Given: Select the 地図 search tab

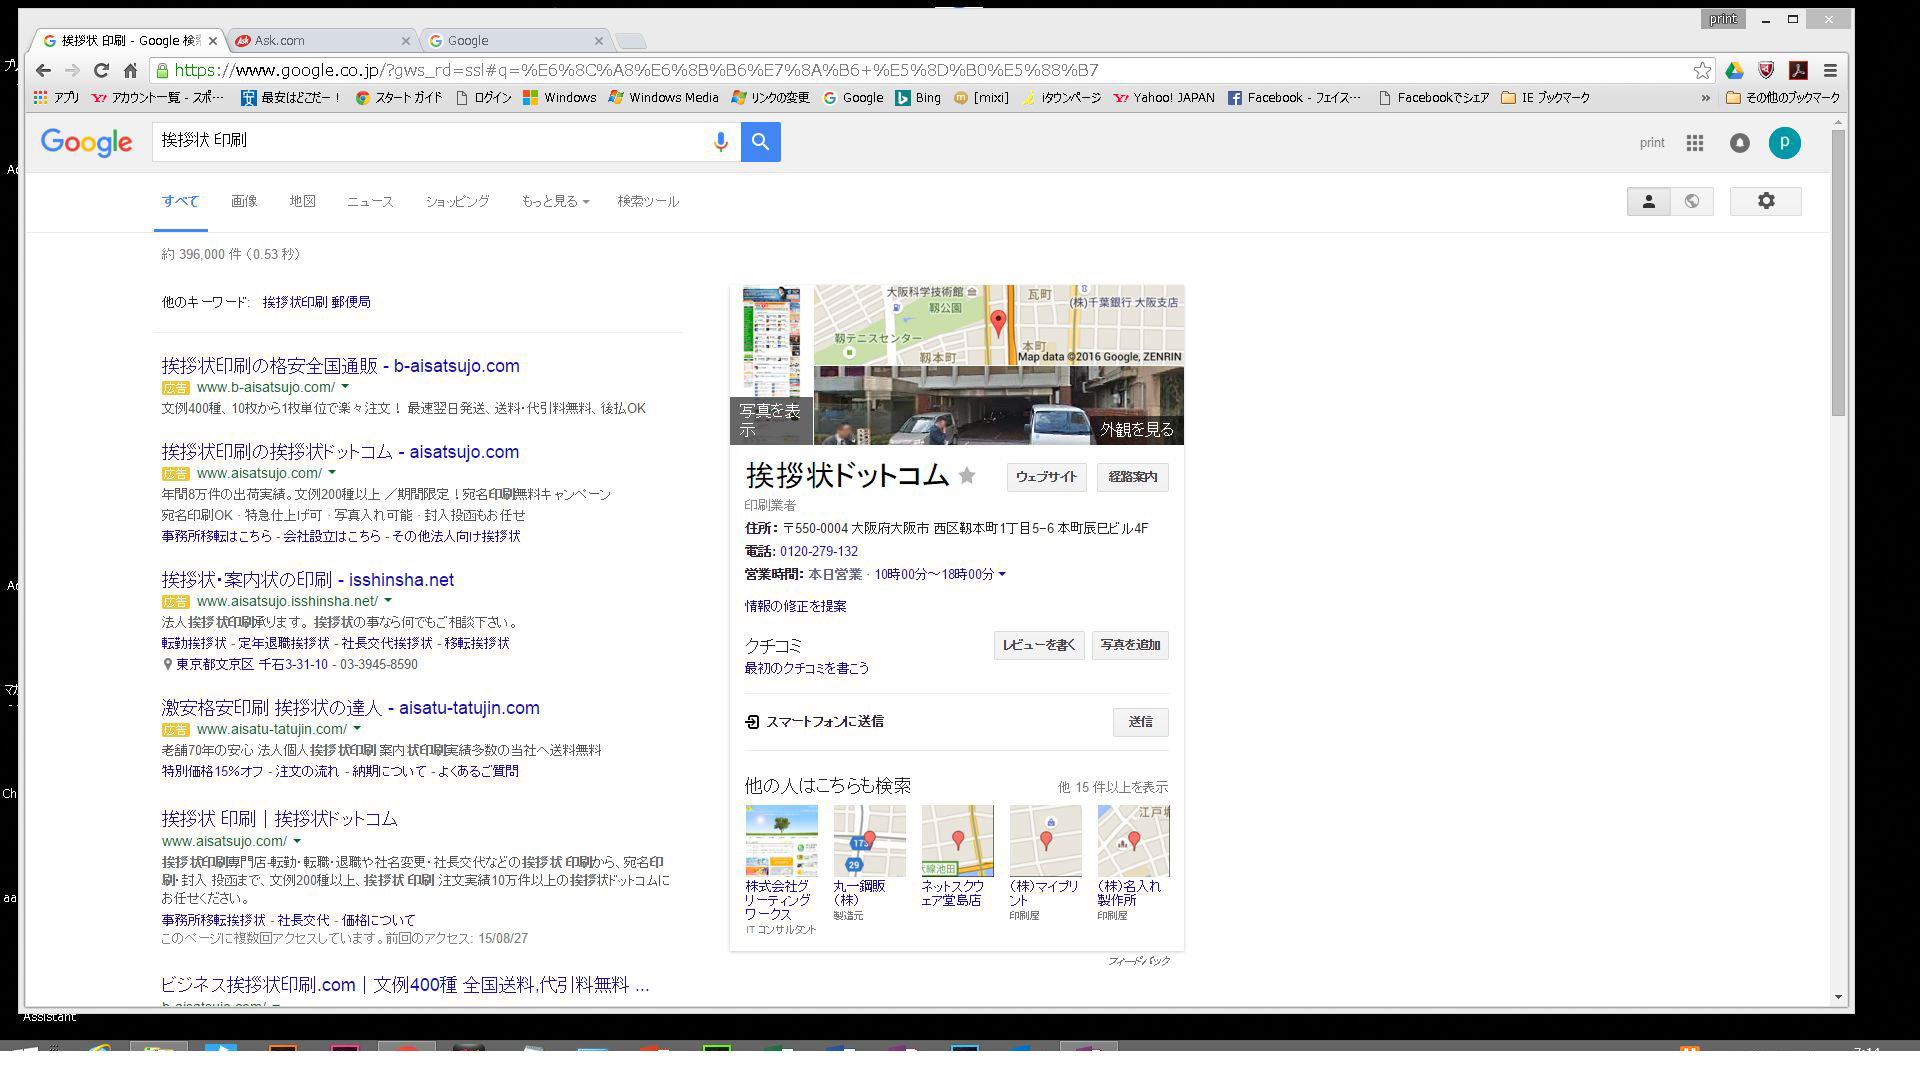Looking at the screenshot, I should pos(302,201).
